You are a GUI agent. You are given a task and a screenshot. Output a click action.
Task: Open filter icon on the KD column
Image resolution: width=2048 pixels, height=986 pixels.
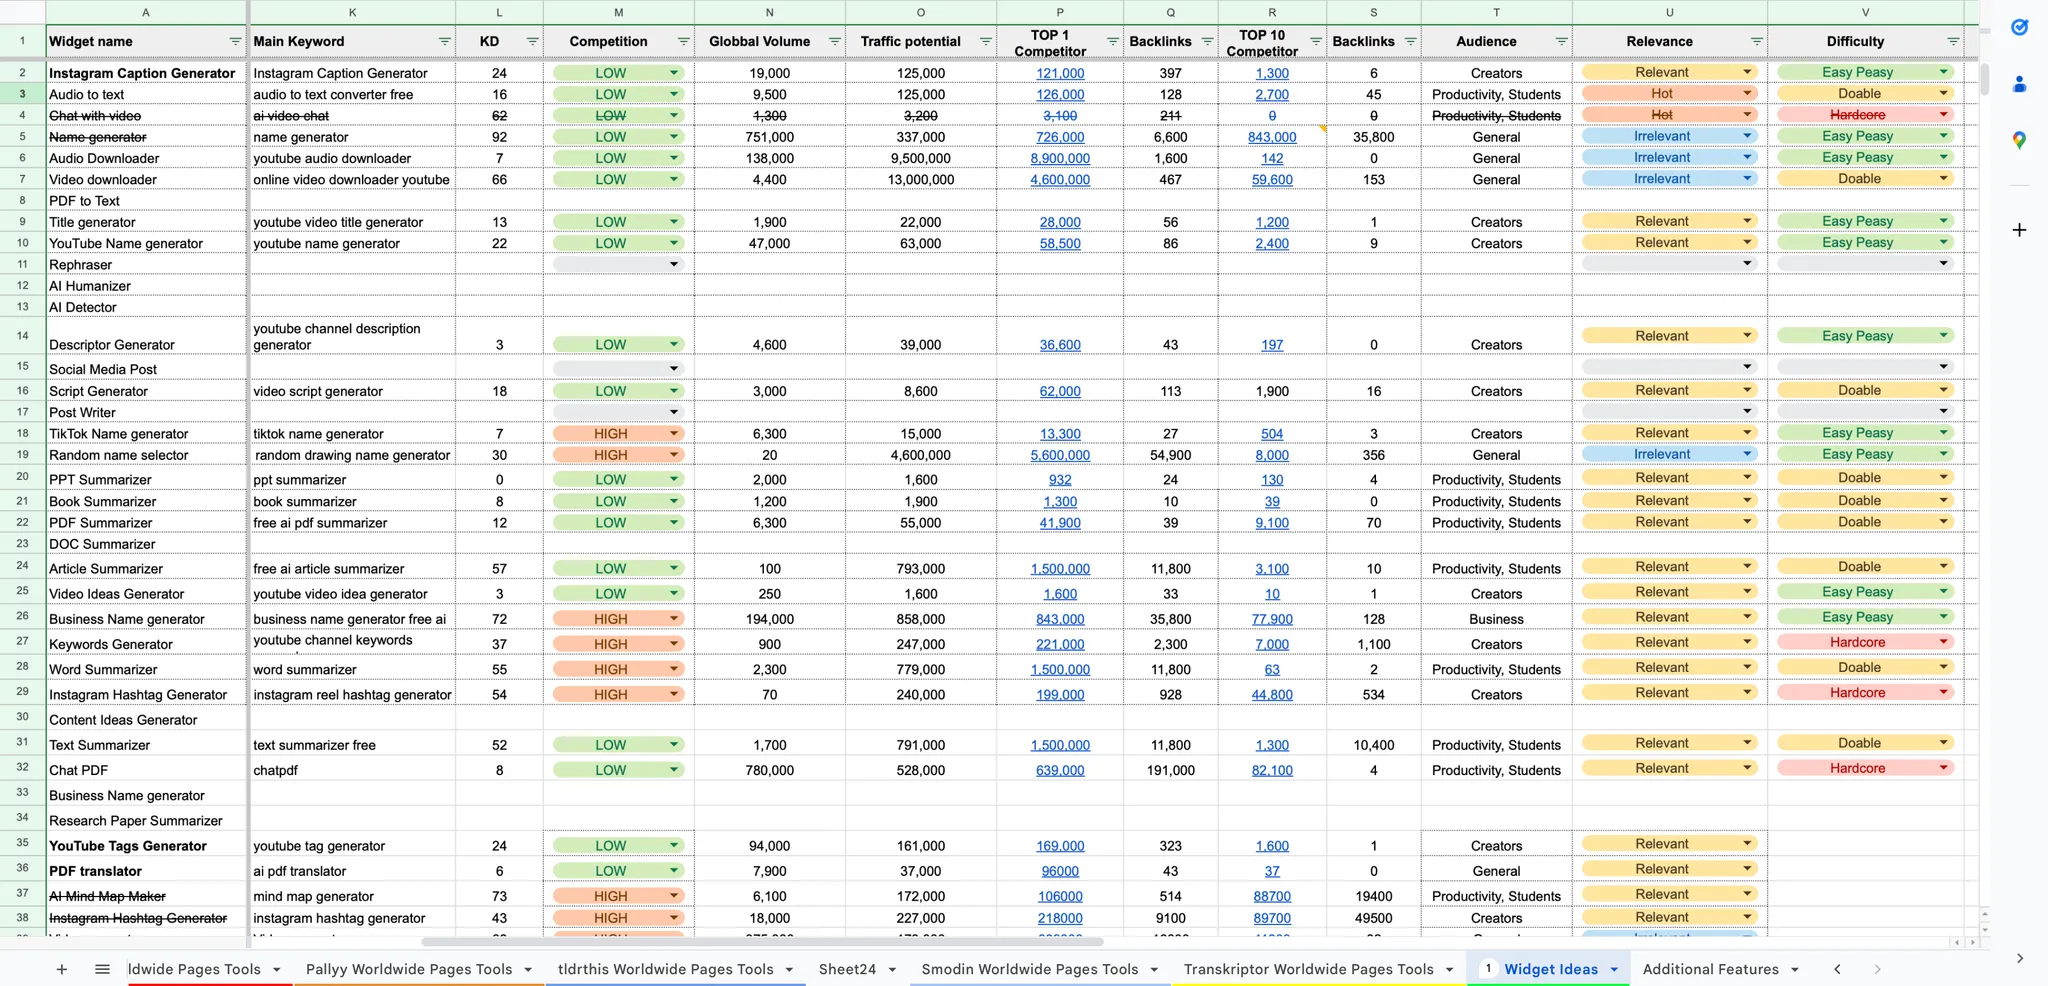(532, 41)
